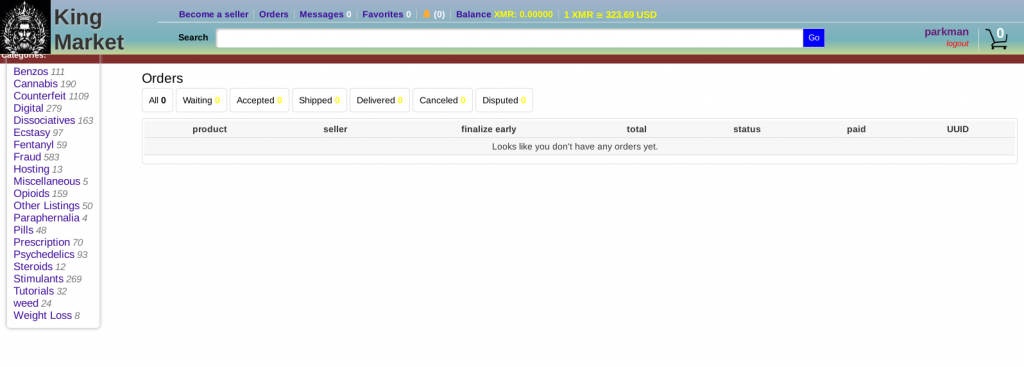Switch to the Shipped orders tab
This screenshot has height=367, width=1024.
pyautogui.click(x=319, y=101)
